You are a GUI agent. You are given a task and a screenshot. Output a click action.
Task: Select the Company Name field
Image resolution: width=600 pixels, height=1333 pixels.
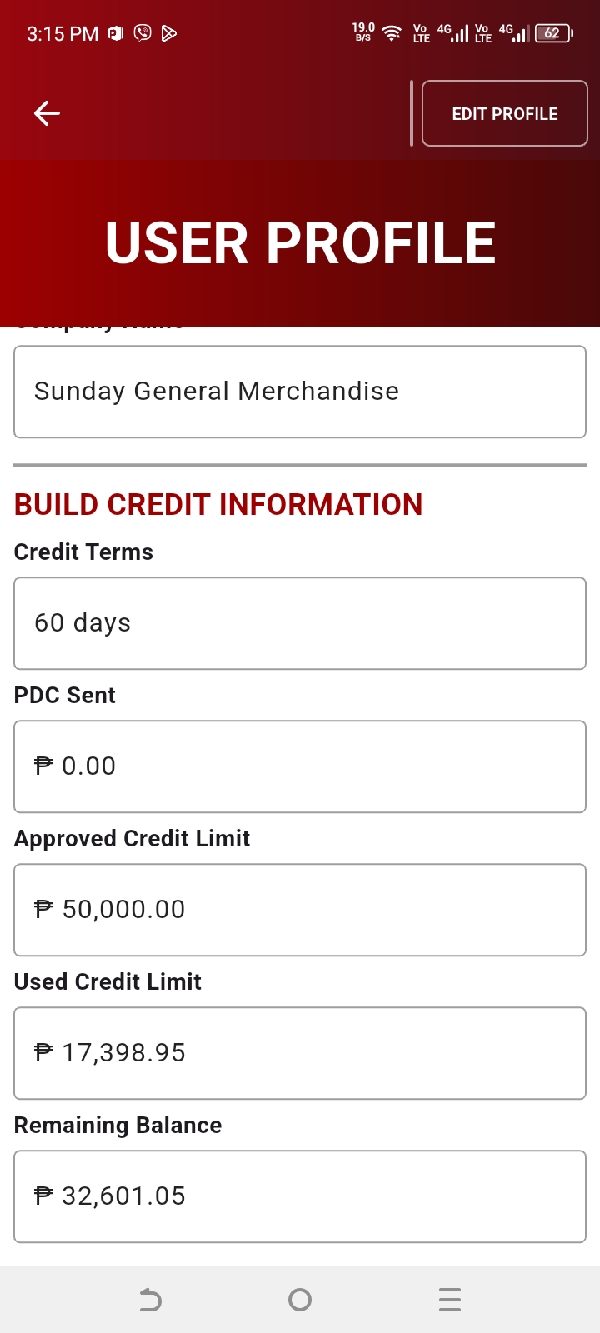coord(300,391)
